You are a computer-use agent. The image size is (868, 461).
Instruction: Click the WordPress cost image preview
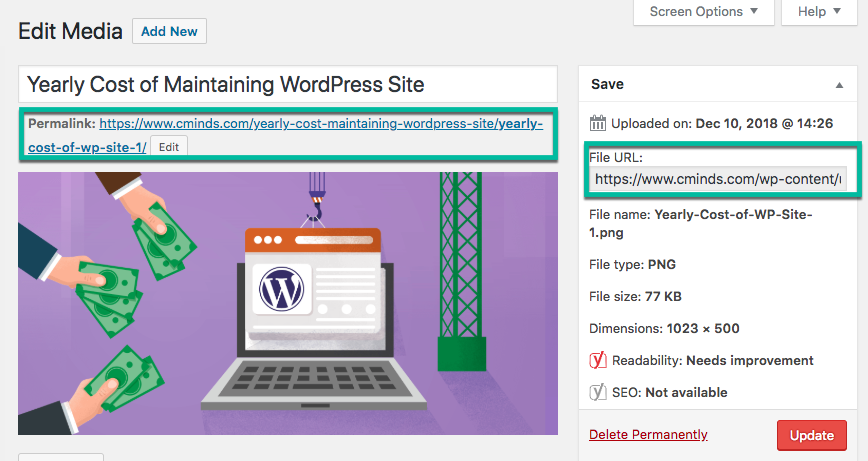pos(288,303)
